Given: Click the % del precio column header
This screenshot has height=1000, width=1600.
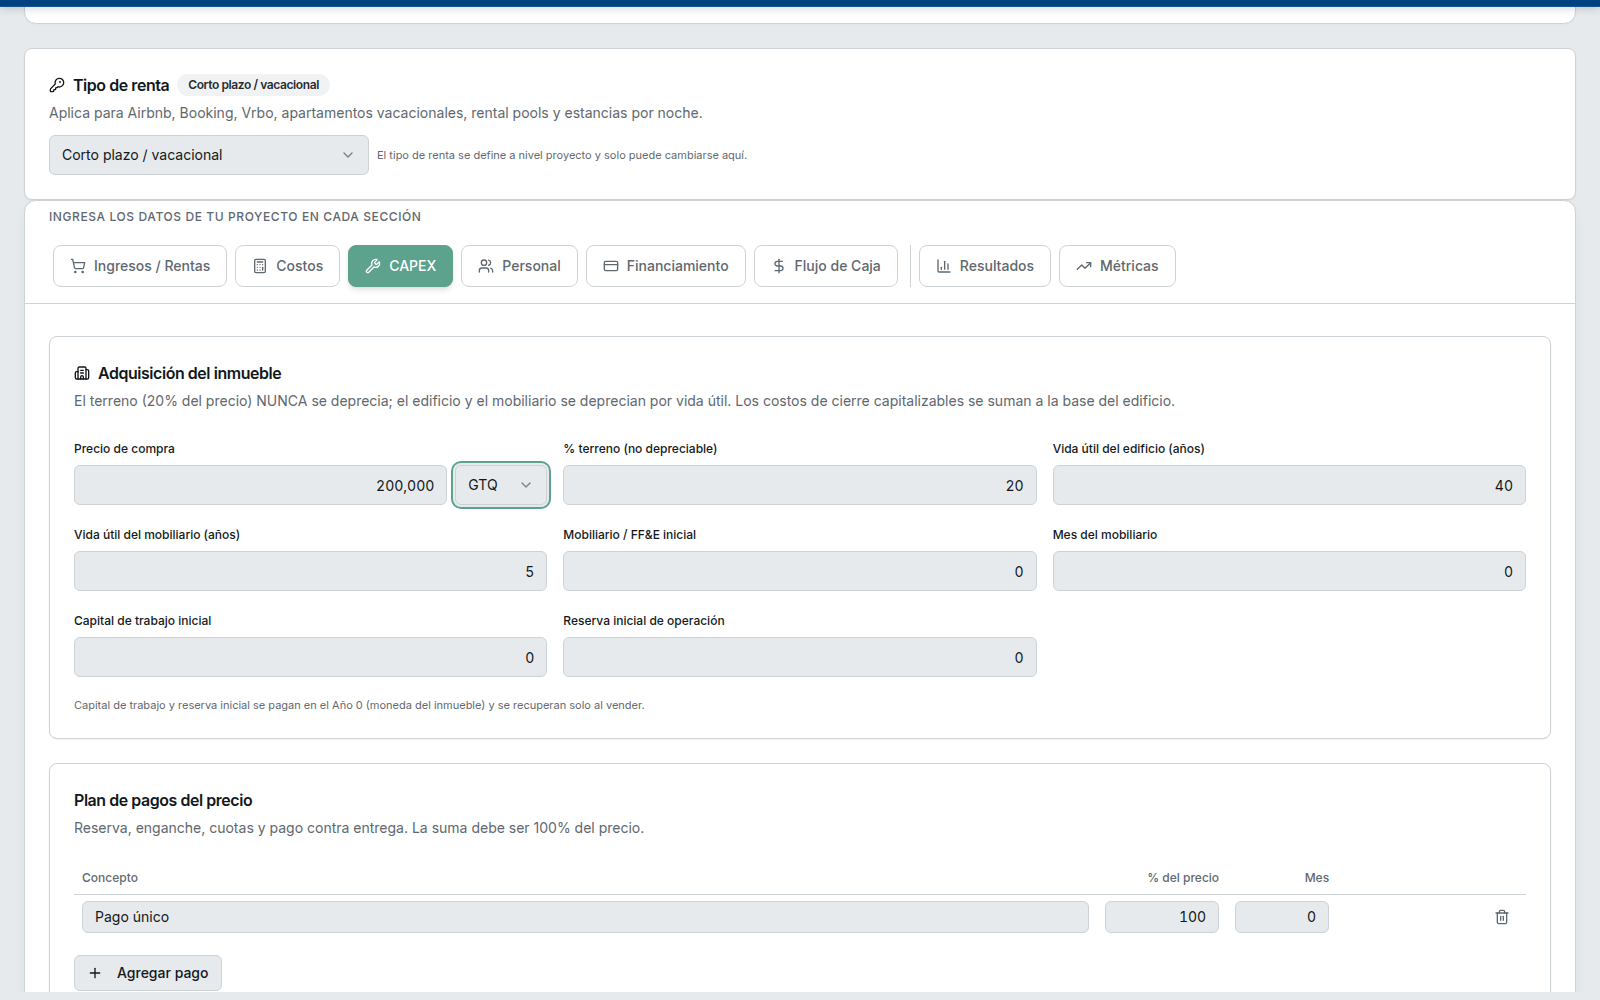Looking at the screenshot, I should click(x=1183, y=878).
